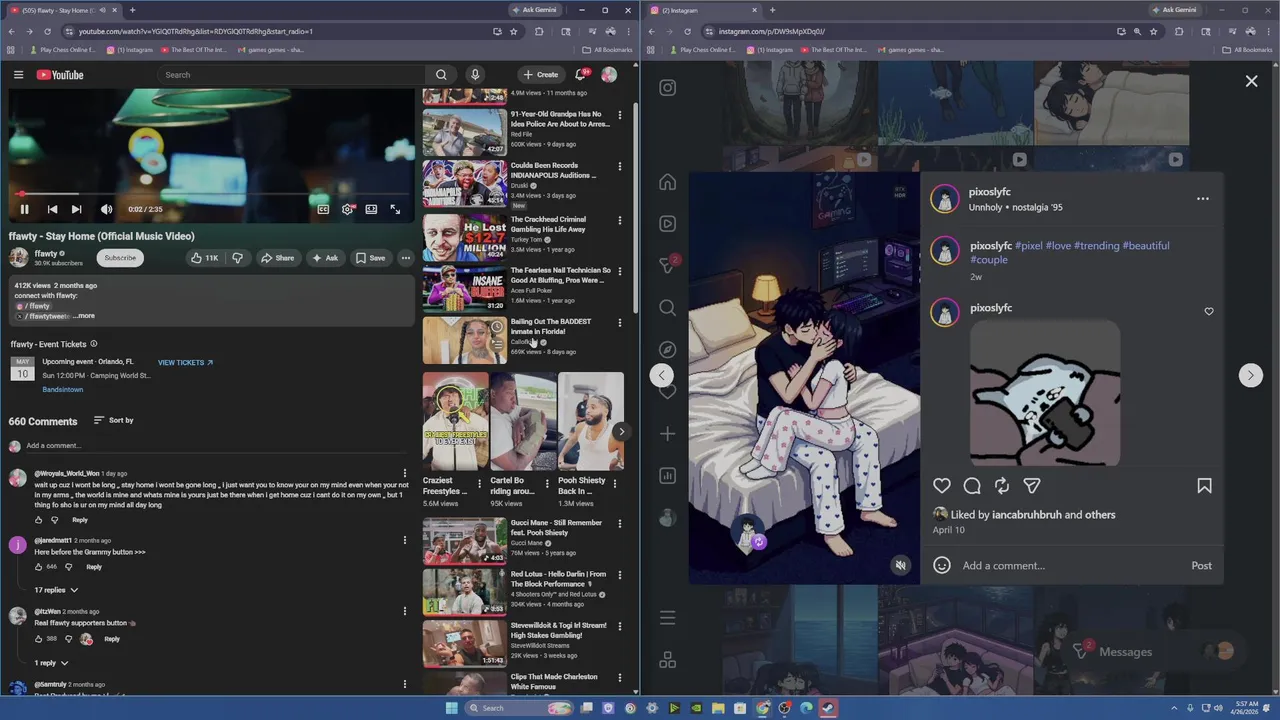Open more actions menu beside Save

405,258
